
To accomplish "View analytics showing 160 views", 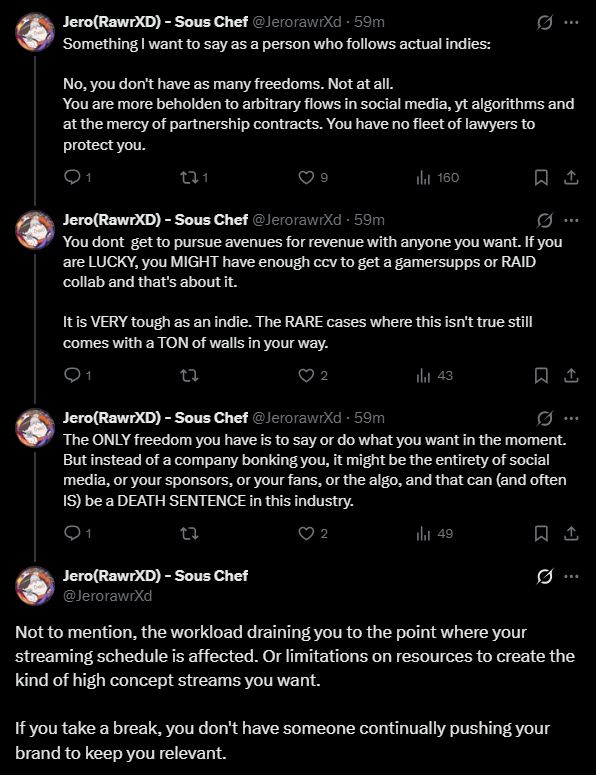I will pos(438,177).
